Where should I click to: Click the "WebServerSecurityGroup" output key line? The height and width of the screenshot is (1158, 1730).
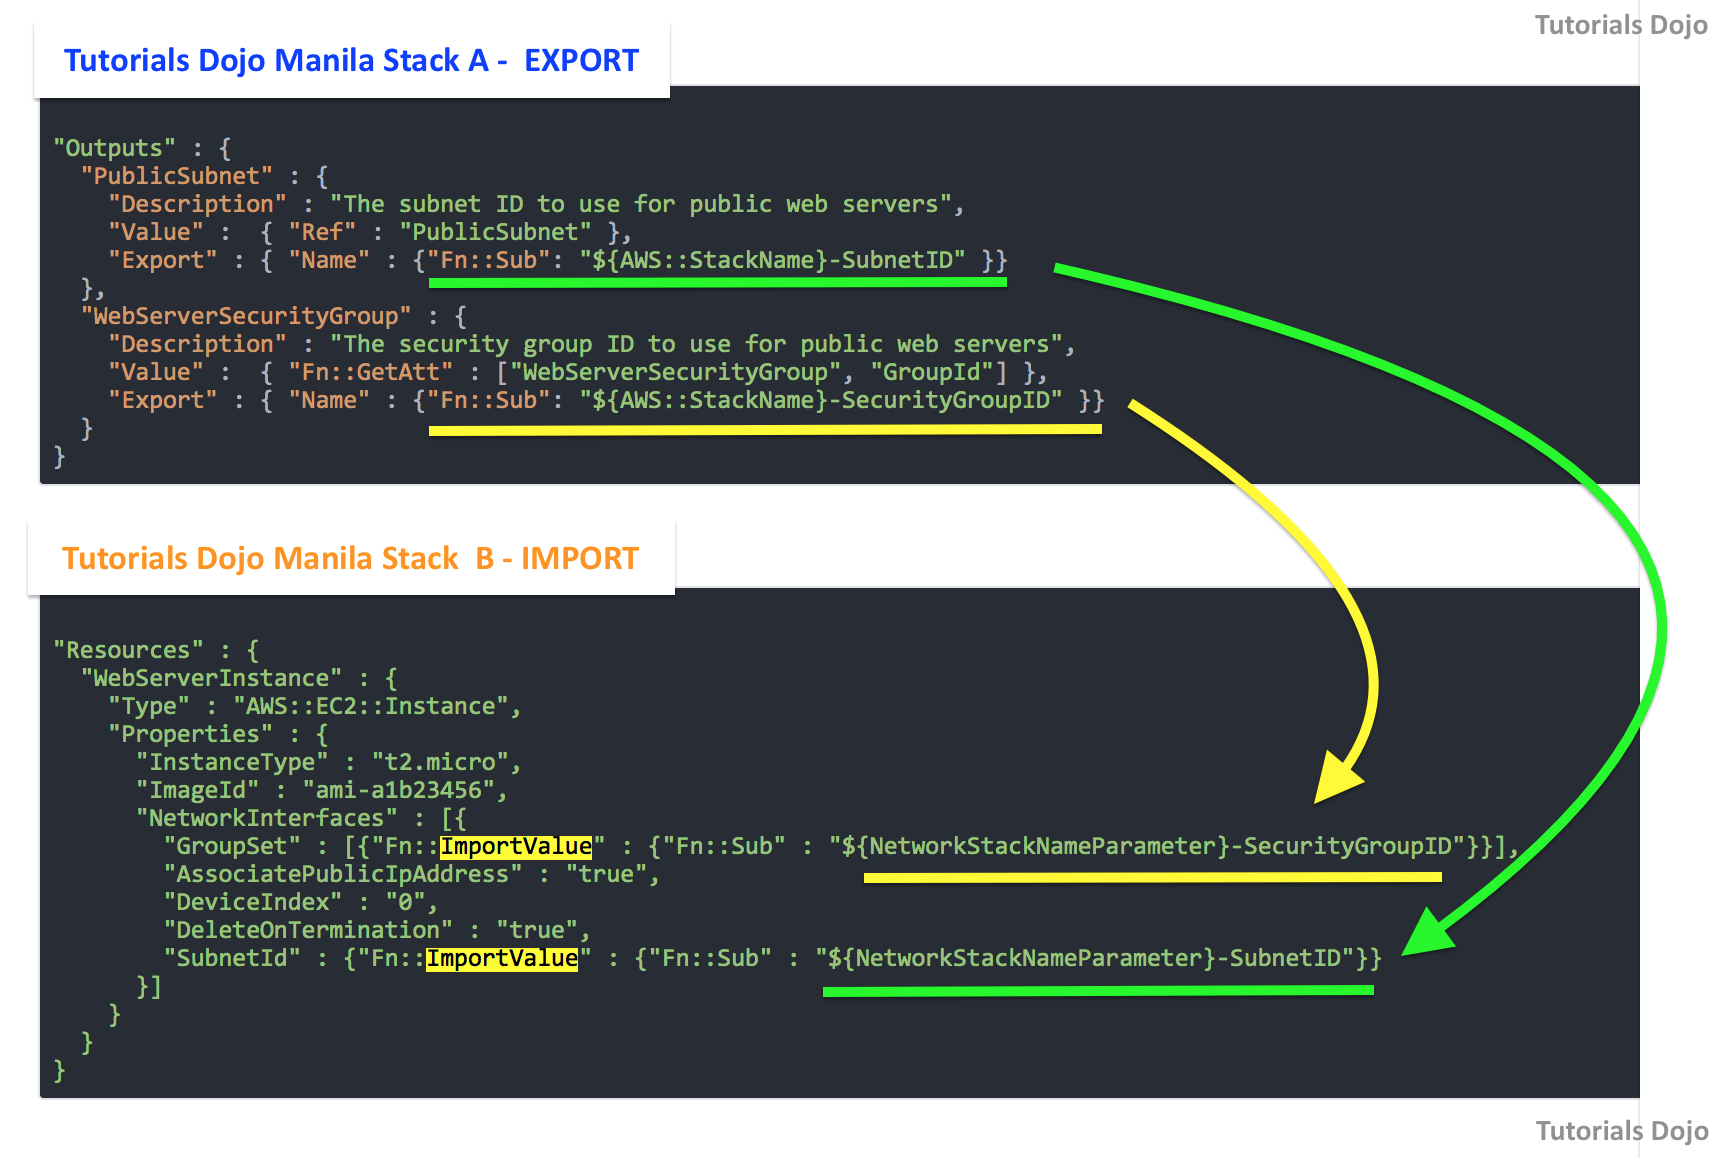tap(274, 316)
